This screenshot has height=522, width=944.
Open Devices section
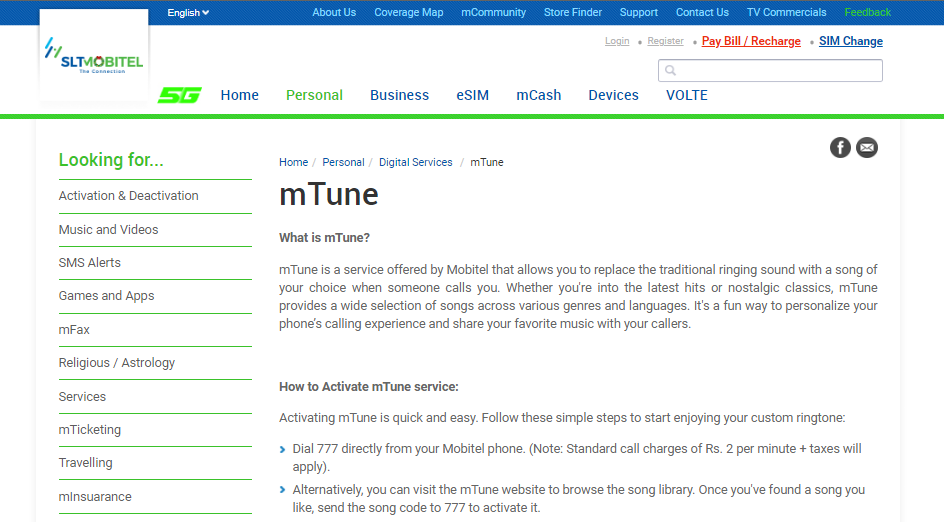pos(613,95)
